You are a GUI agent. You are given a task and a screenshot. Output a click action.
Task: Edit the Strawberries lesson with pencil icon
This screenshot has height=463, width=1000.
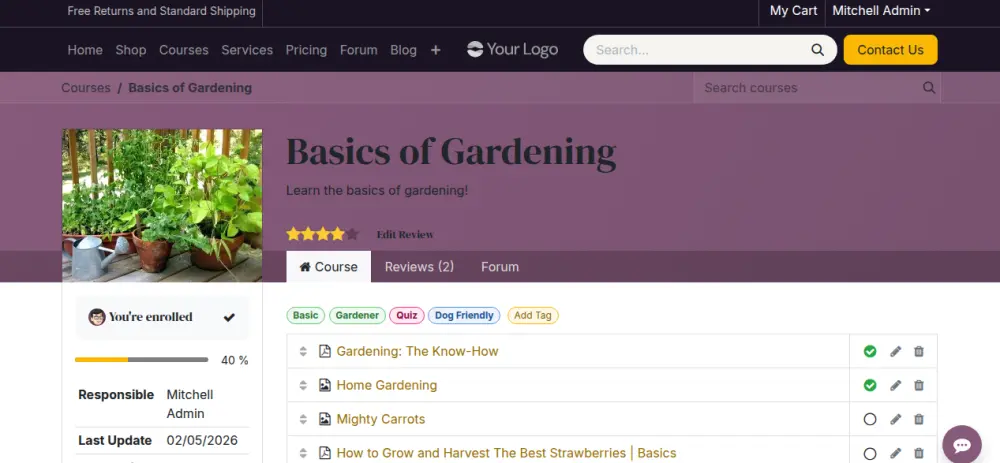point(895,453)
